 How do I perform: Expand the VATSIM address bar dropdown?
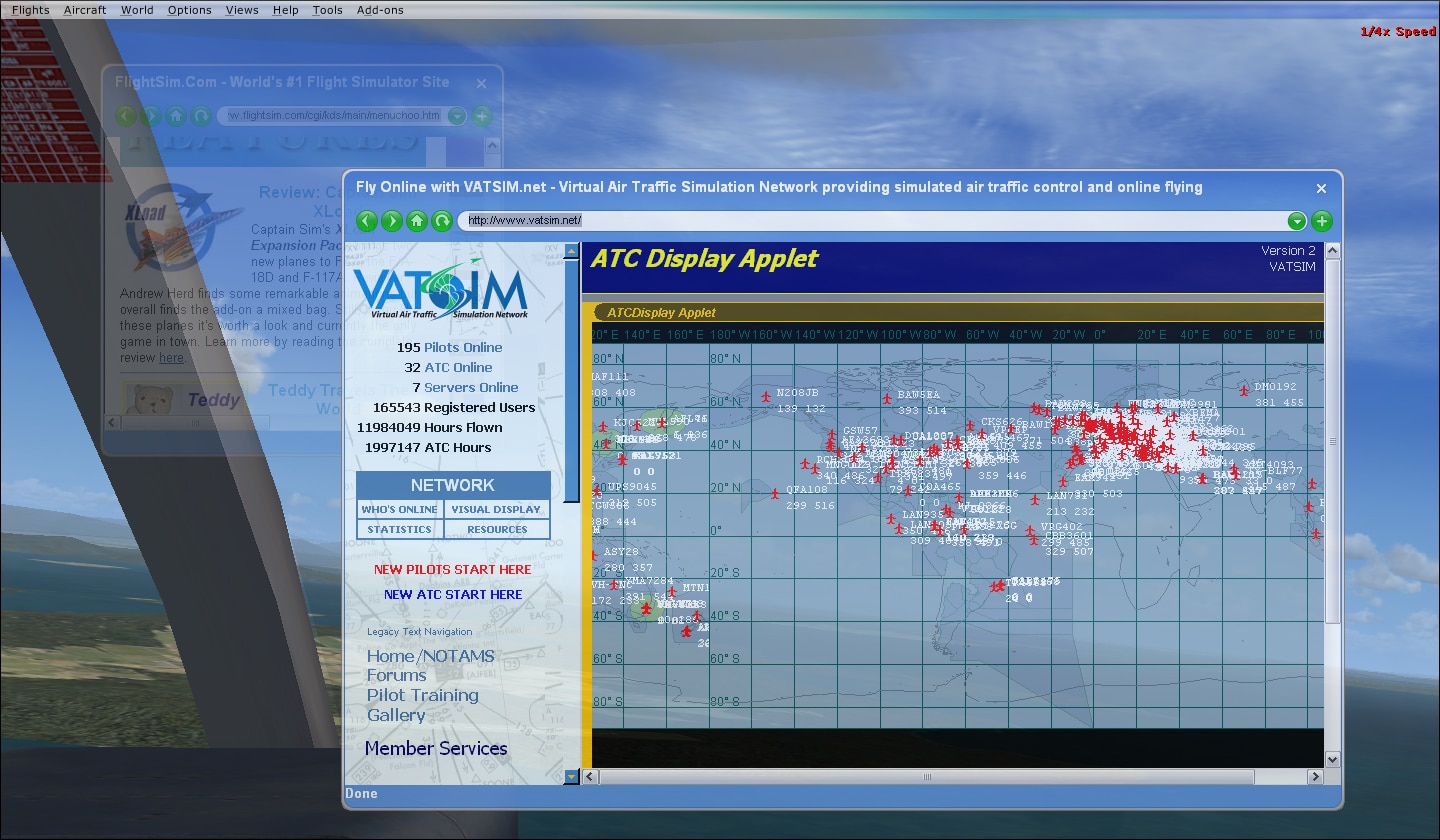click(1296, 221)
